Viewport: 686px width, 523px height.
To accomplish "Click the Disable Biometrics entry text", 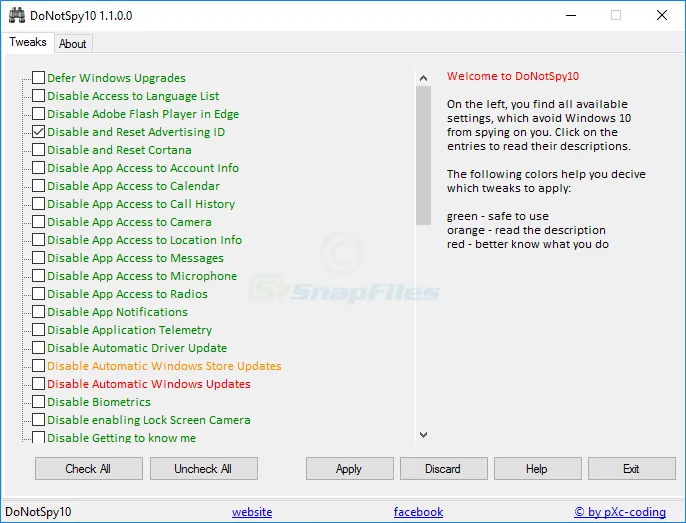I will (99, 402).
